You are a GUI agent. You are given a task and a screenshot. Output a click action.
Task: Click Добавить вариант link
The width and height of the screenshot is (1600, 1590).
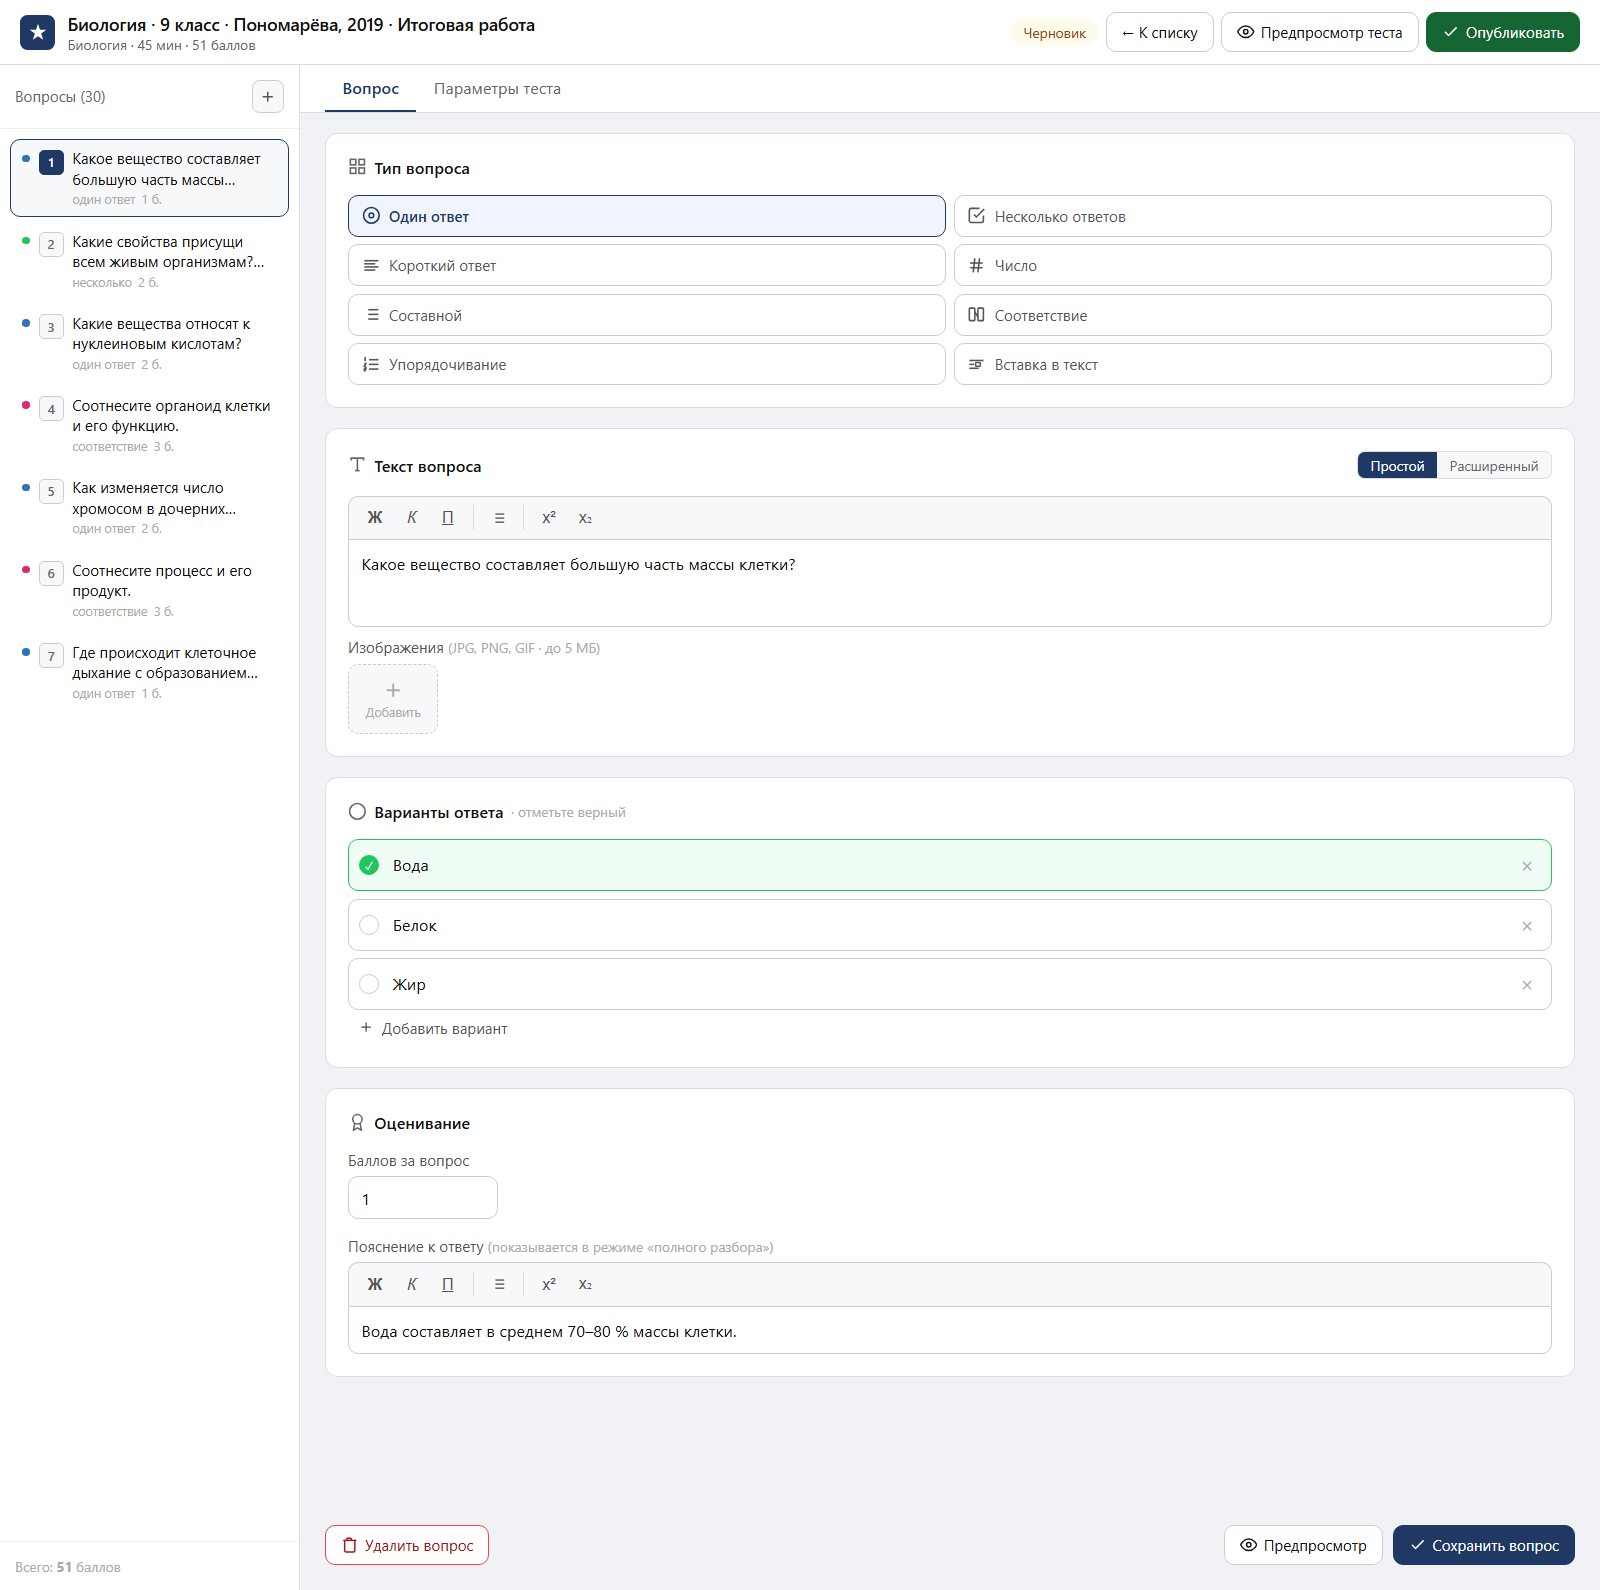point(434,1029)
